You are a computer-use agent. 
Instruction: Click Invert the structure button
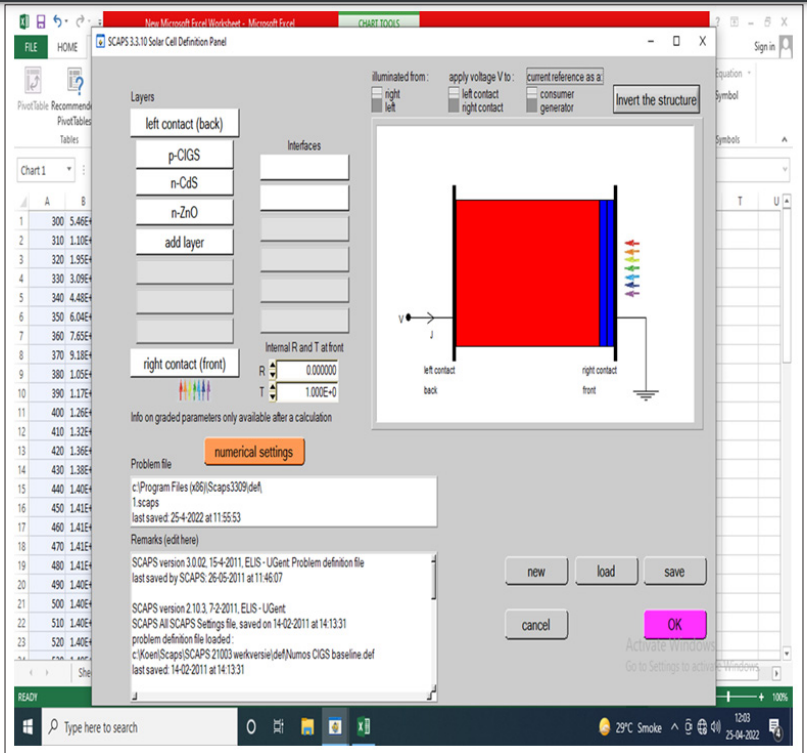[x=656, y=100]
